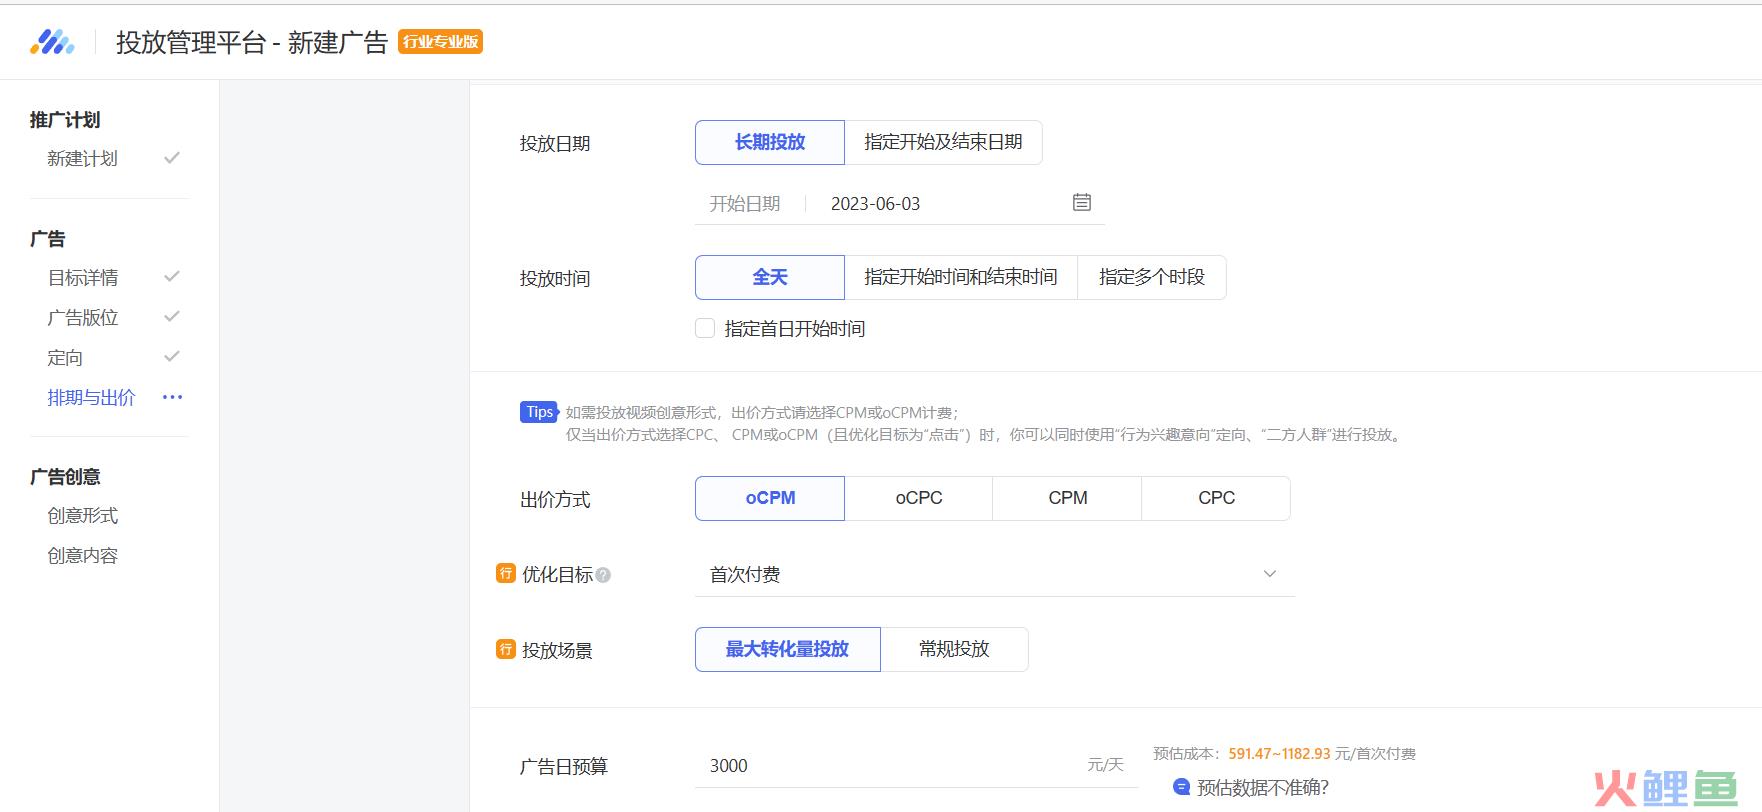Expand the 优化目标 dropdown showing 首次付费

click(x=980, y=575)
